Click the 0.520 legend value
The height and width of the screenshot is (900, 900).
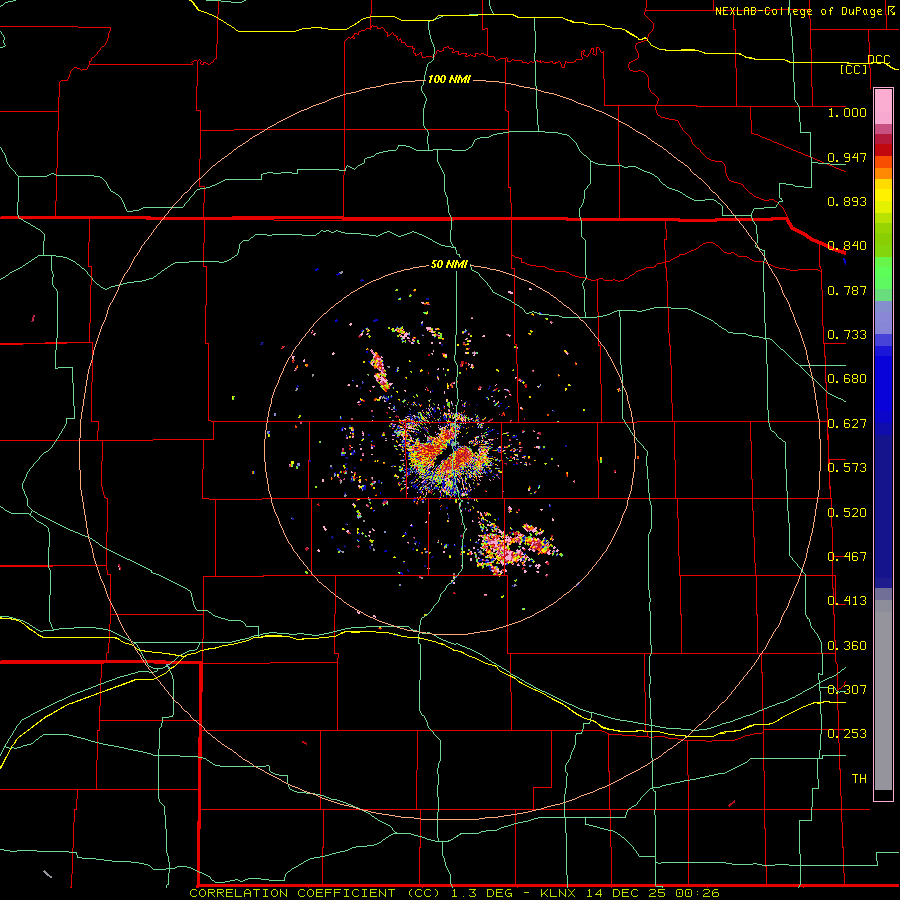(847, 513)
